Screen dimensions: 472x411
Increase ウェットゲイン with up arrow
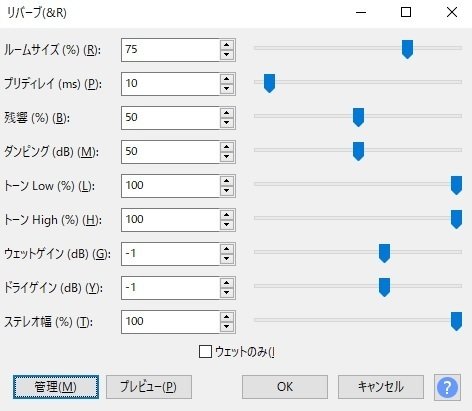tap(227, 249)
